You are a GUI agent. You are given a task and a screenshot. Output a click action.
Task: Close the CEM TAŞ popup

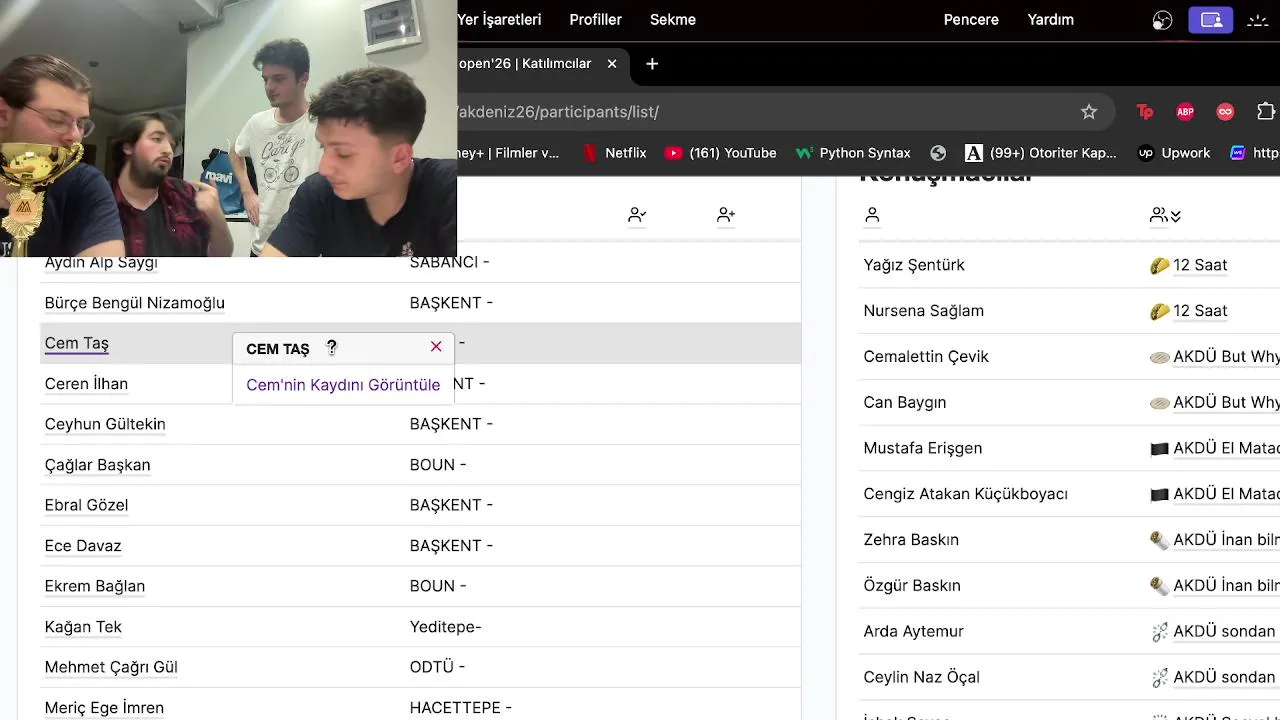pyautogui.click(x=436, y=346)
